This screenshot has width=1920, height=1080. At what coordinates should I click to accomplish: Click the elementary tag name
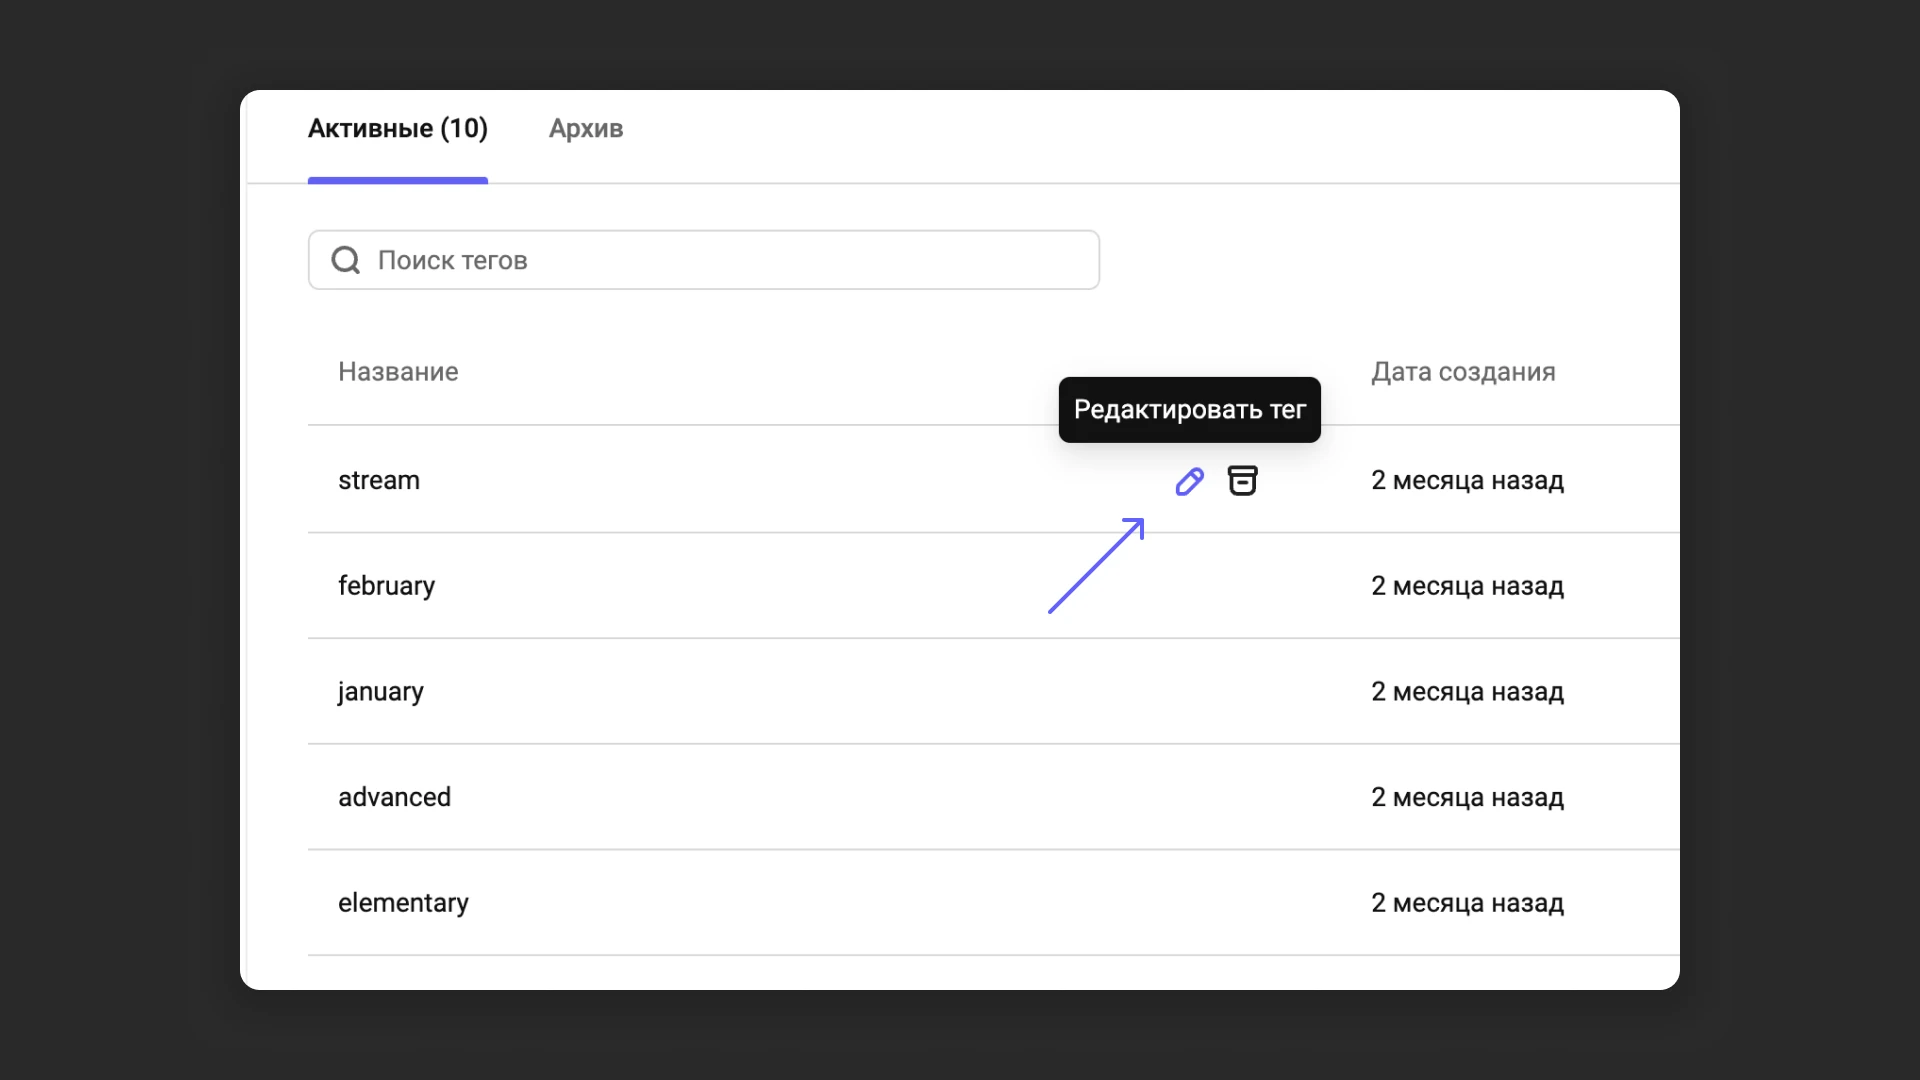click(x=403, y=903)
